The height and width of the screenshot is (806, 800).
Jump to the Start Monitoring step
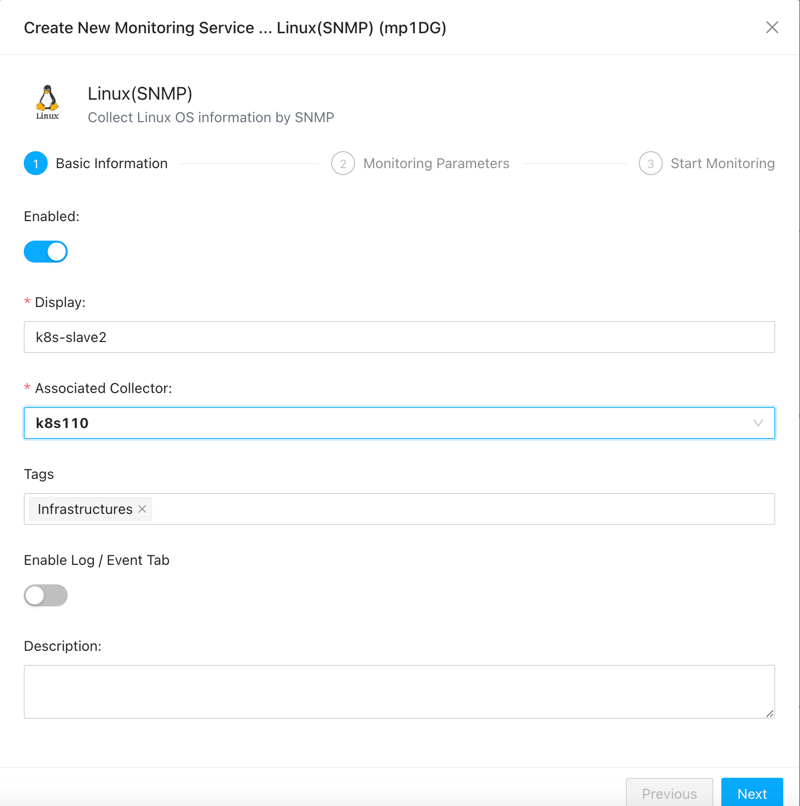(722, 163)
